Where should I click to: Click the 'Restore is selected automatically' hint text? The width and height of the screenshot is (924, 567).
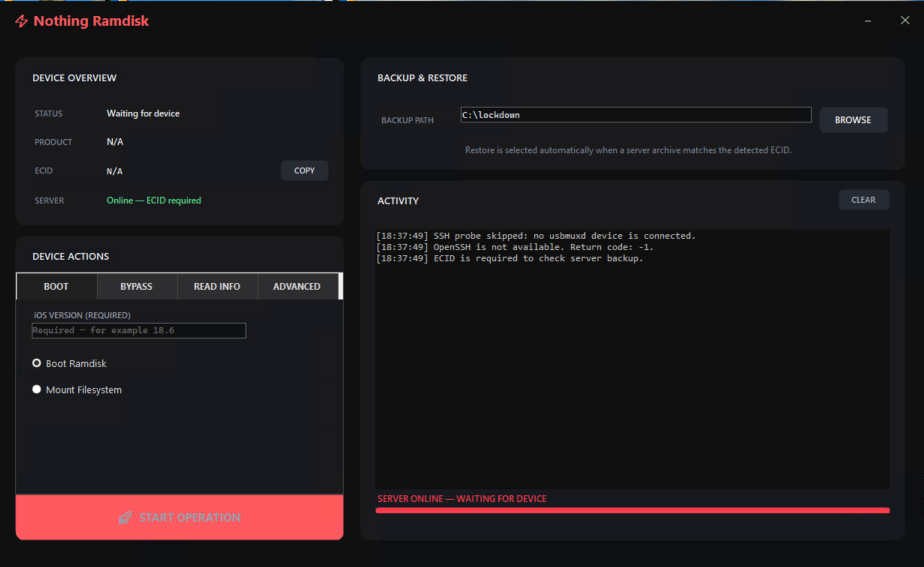pos(628,150)
